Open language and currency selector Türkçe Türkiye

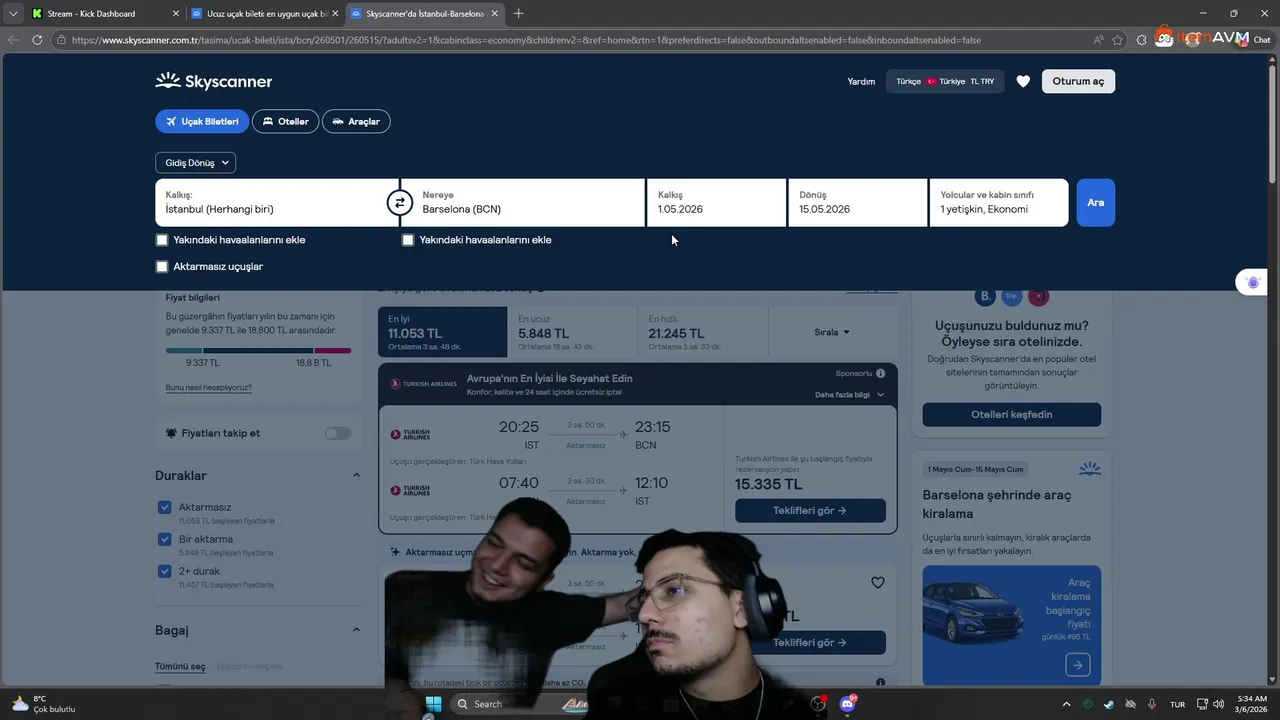coord(945,81)
